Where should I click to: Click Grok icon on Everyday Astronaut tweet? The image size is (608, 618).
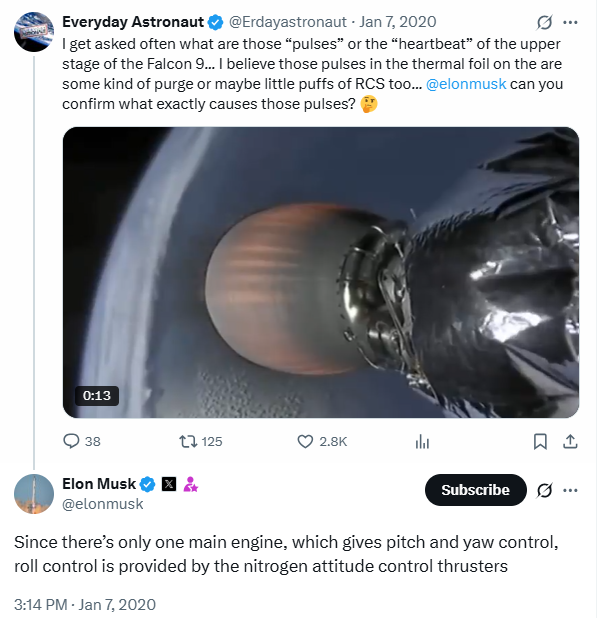[546, 22]
